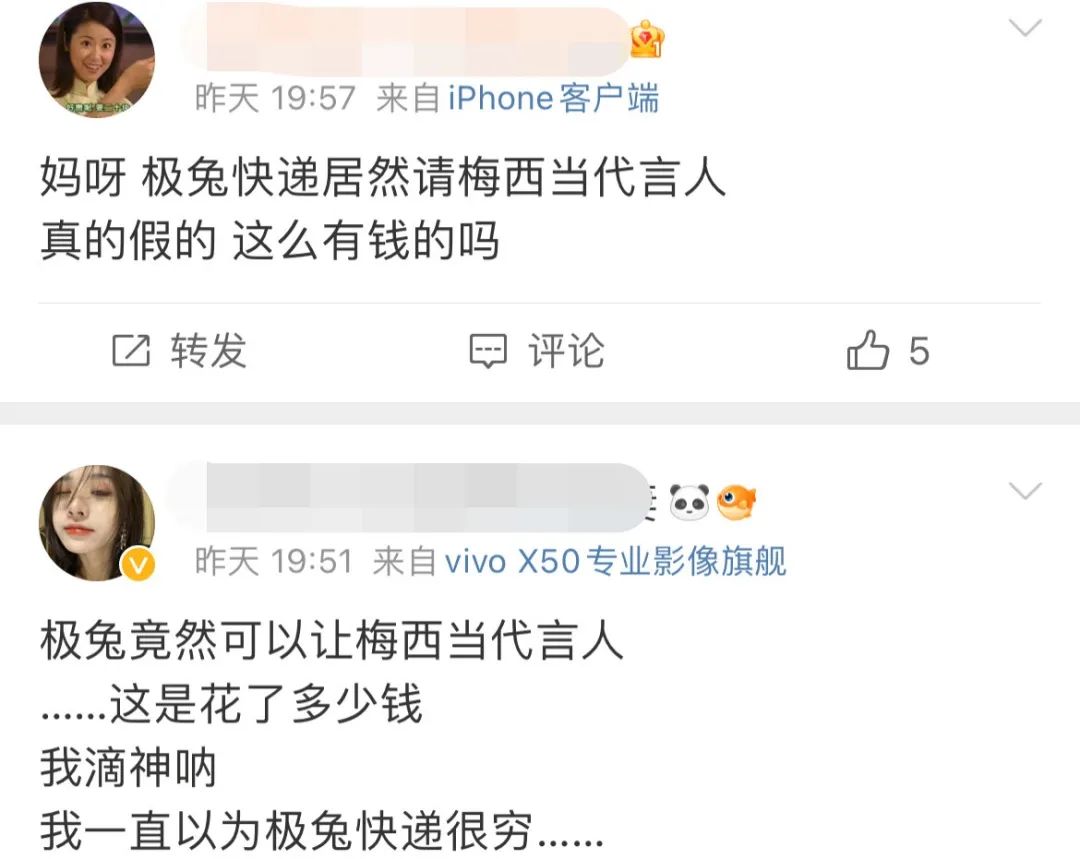Click the 评论 comment button
Image resolution: width=1080 pixels, height=859 pixels.
point(537,351)
